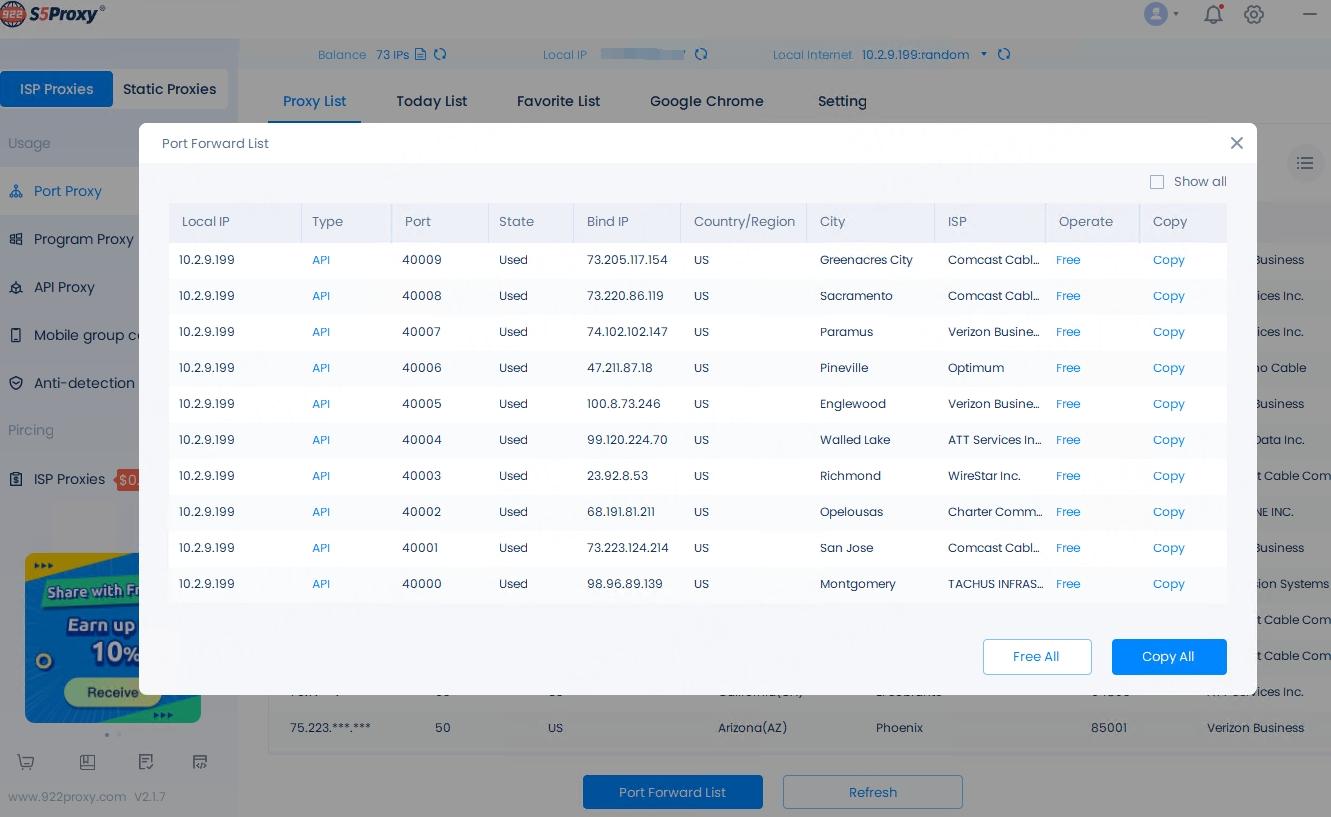
Task: Open ISP Proxies under Pricing
Action: [x=69, y=479]
